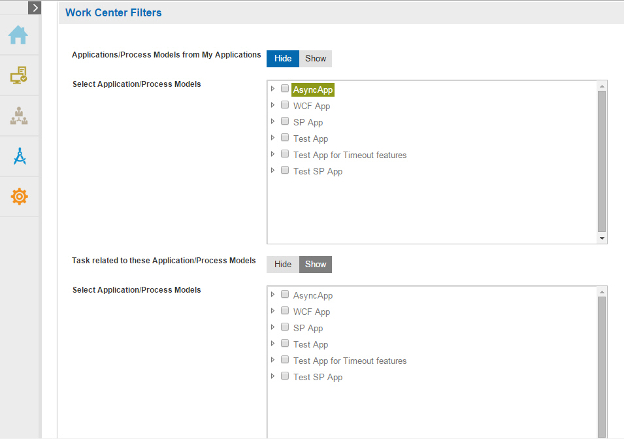Image resolution: width=624 pixels, height=439 pixels.
Task: Open the drafting compass design icon
Action: [x=20, y=156]
